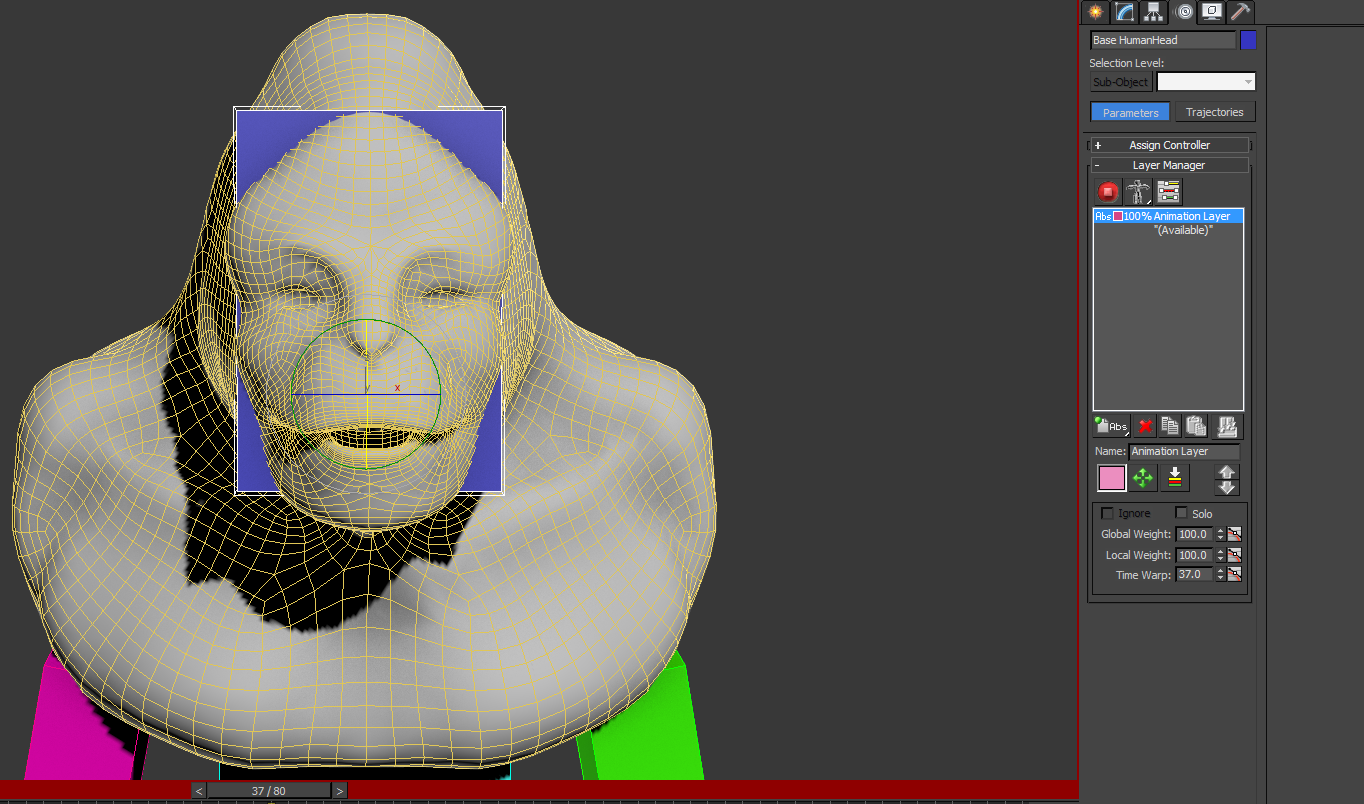Open the Display panel tab
Image resolution: width=1364 pixels, height=804 pixels.
(1212, 12)
